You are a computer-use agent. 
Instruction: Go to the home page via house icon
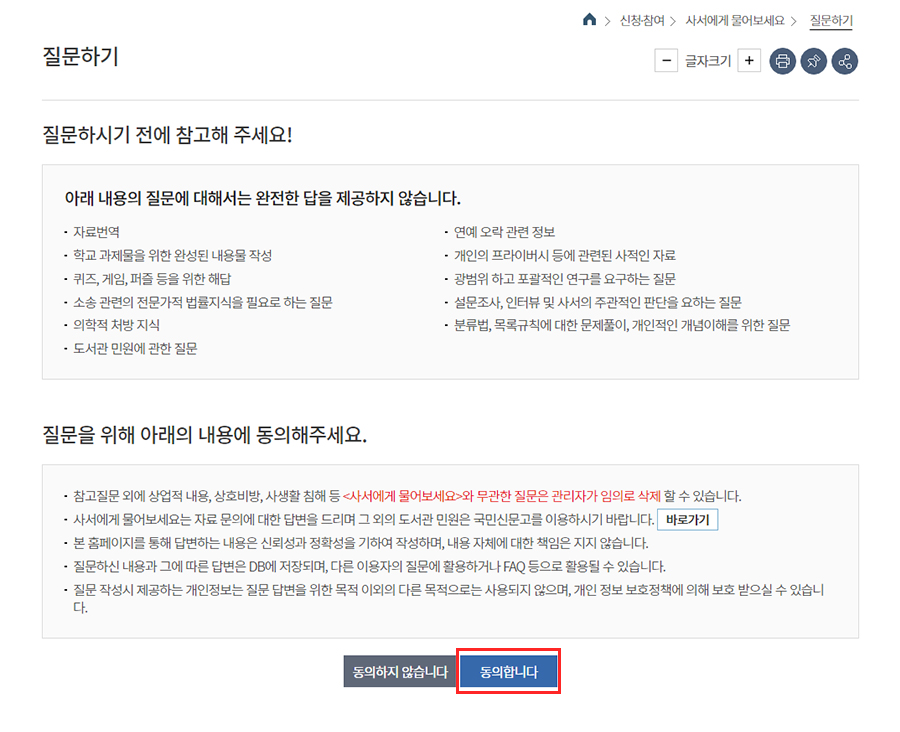pos(589,20)
